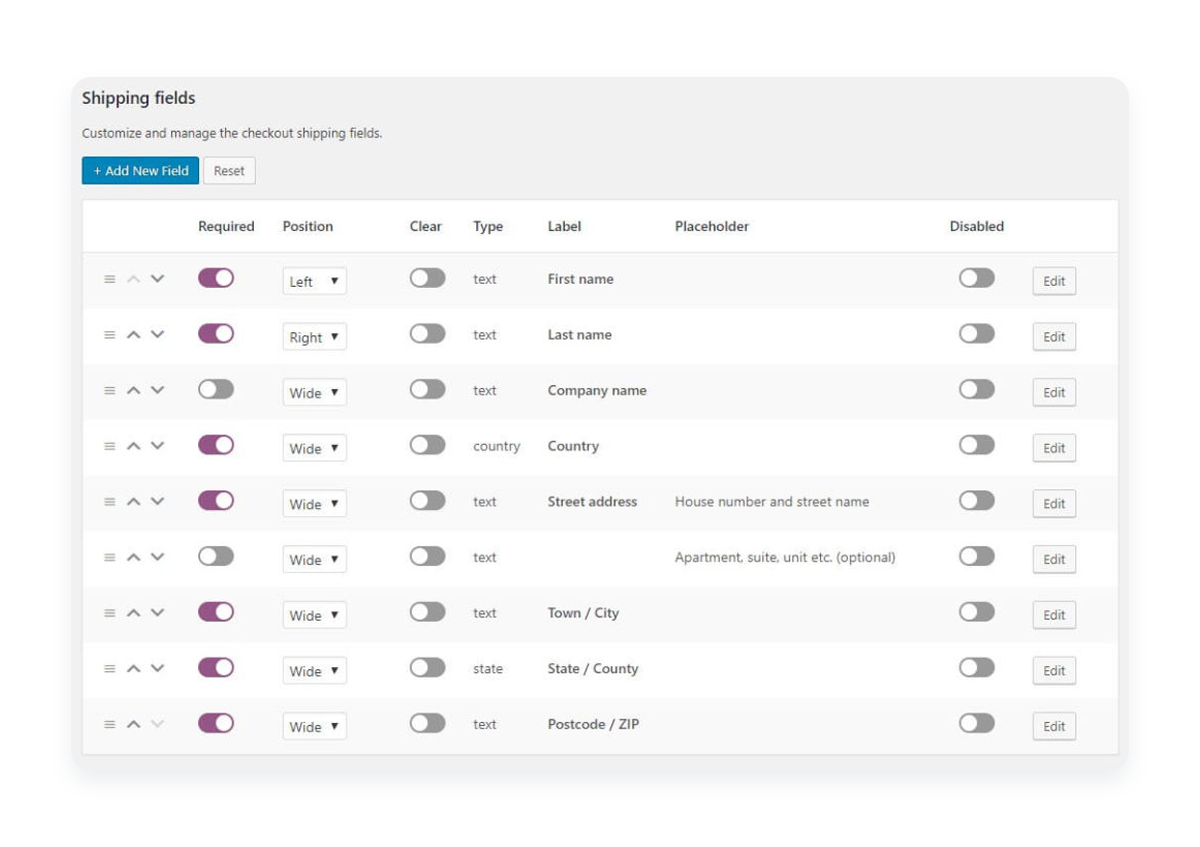Enable Required for Company name
This screenshot has height=847, width=1200.
point(216,389)
